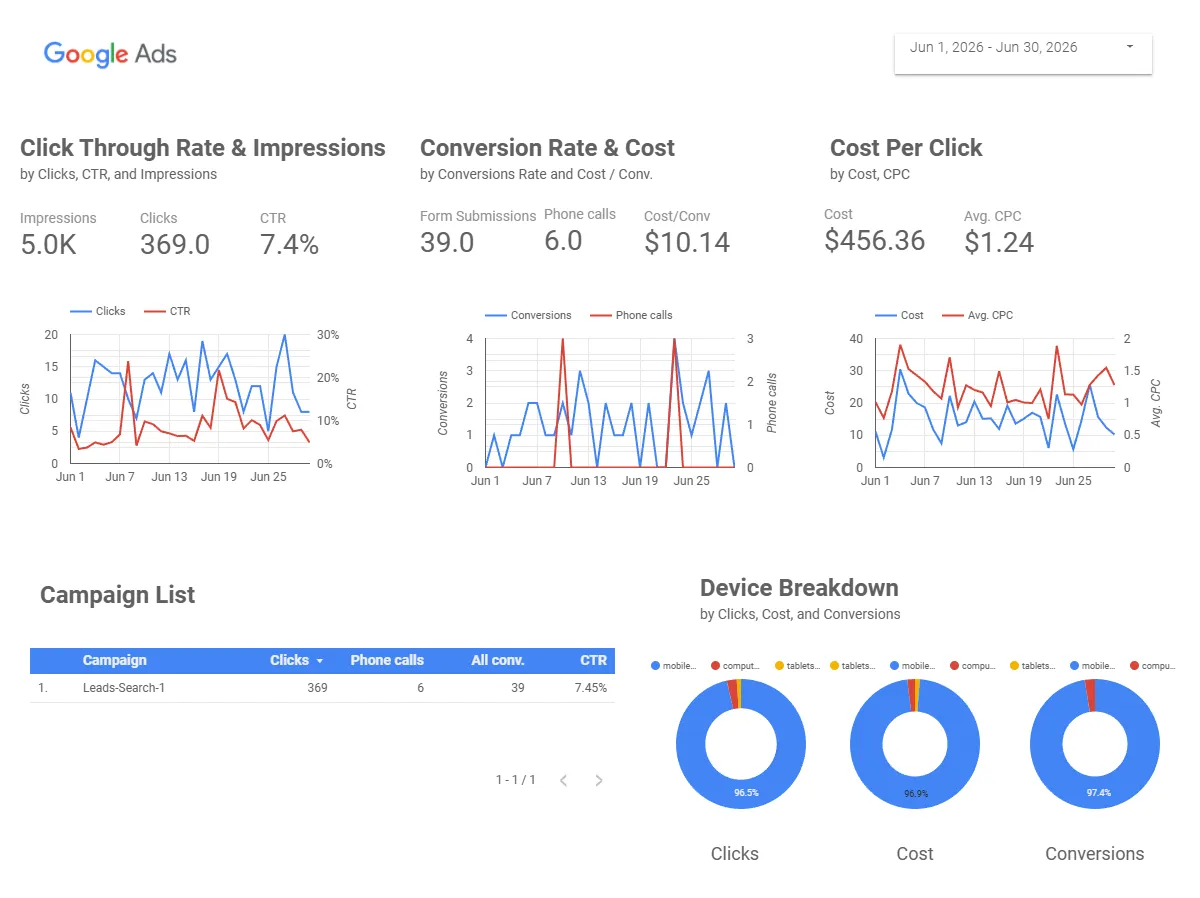
Task: Open the Leads-Search-1 campaign row
Action: click(x=322, y=688)
